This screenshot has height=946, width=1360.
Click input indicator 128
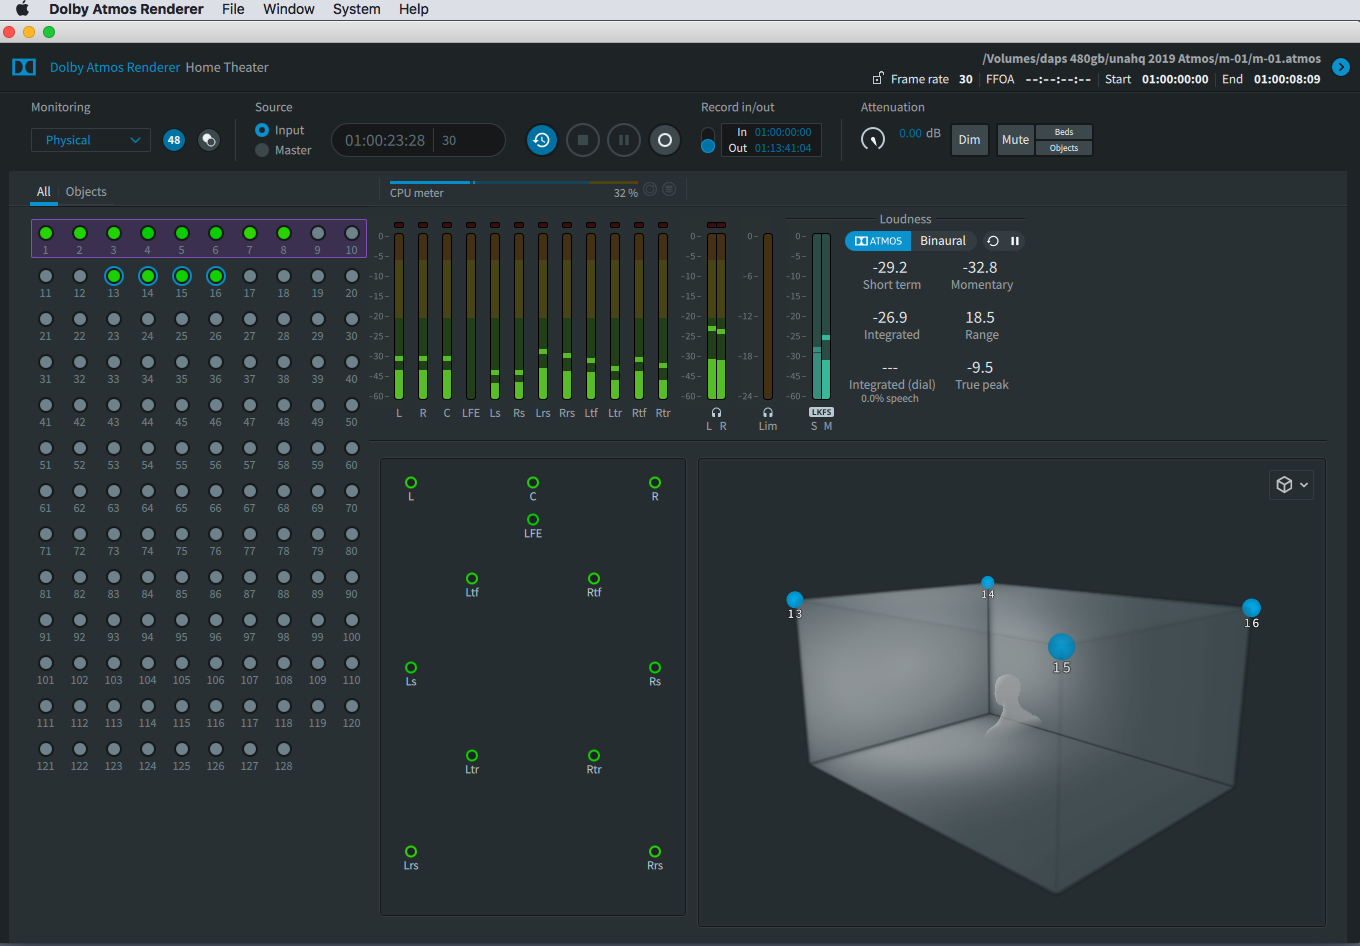click(284, 749)
